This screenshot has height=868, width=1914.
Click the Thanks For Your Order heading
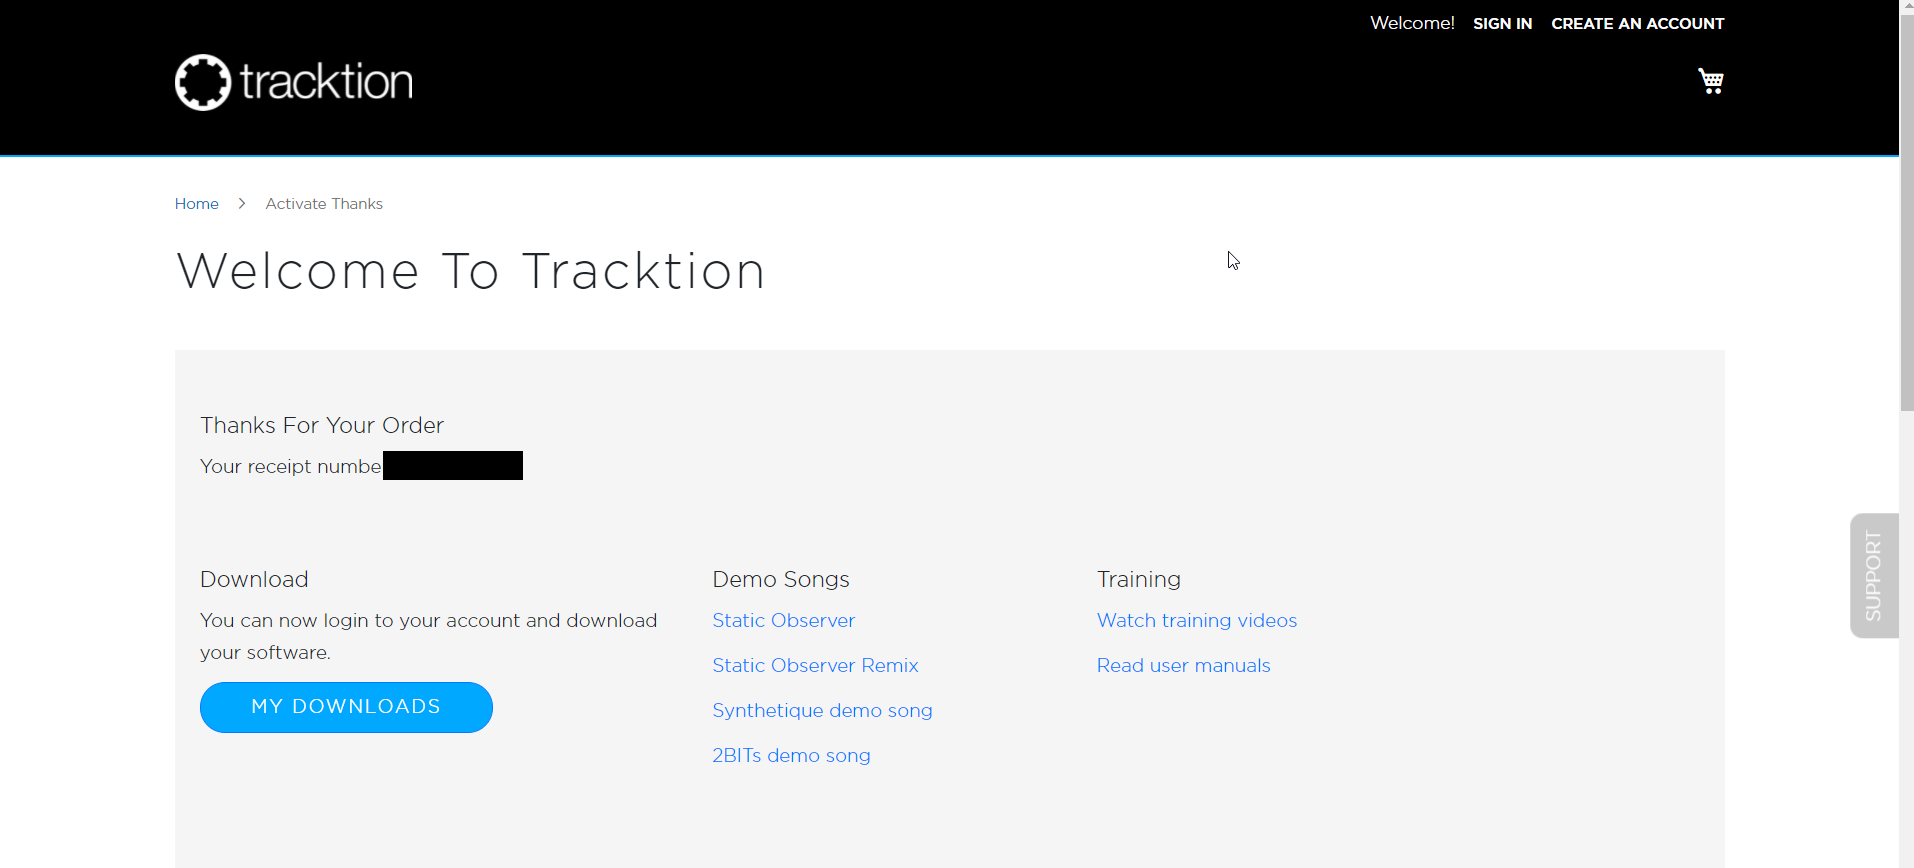[322, 425]
